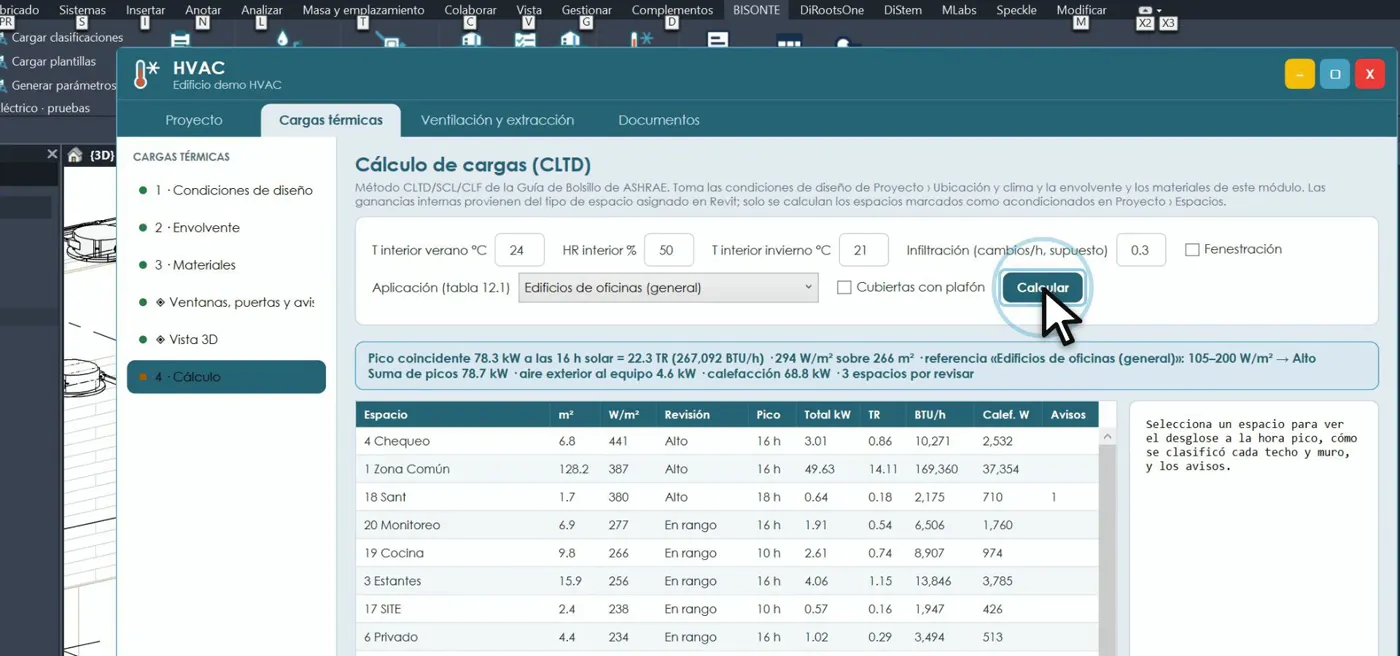The height and width of the screenshot is (656, 1400).
Task: Click the Calef. W column header
Action: point(1006,415)
